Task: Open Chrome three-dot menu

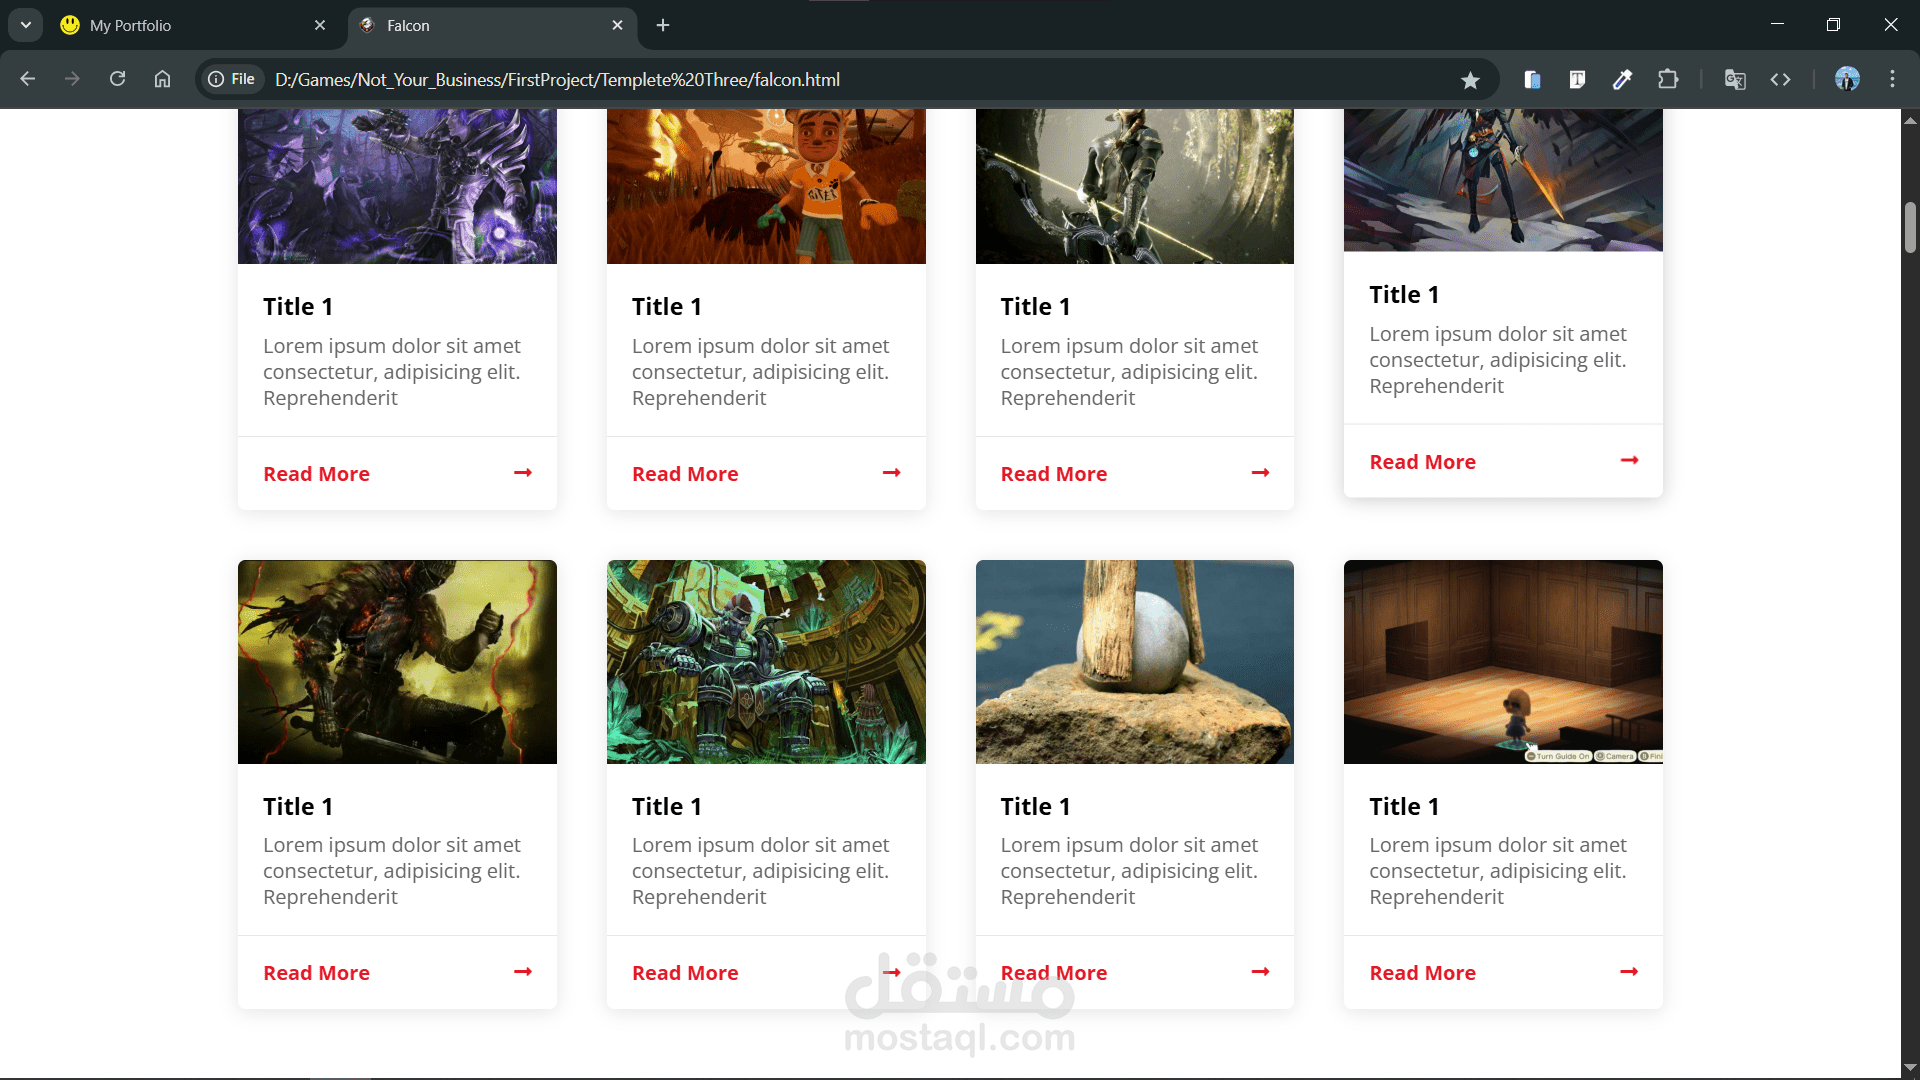Action: pos(1892,79)
